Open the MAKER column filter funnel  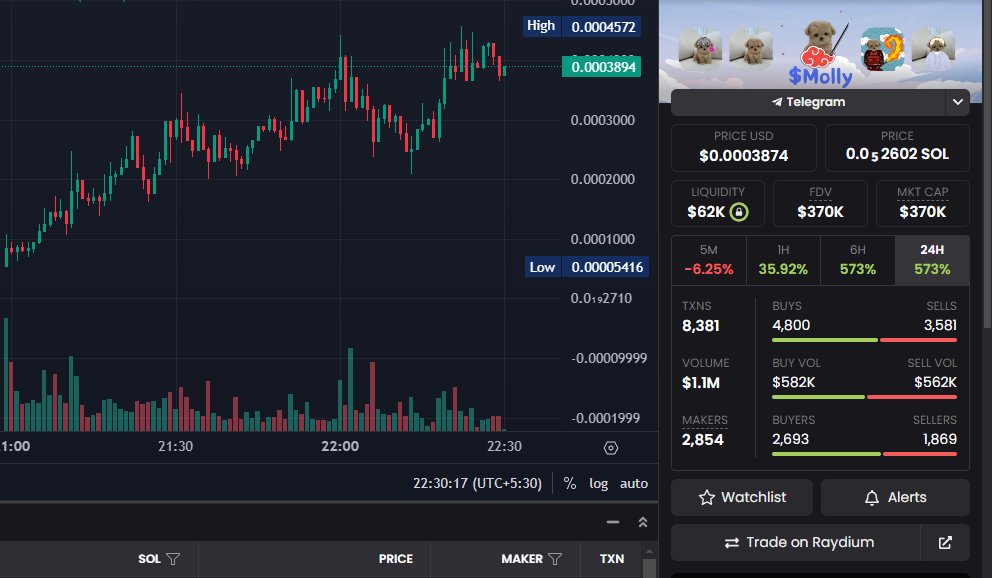(x=555, y=559)
